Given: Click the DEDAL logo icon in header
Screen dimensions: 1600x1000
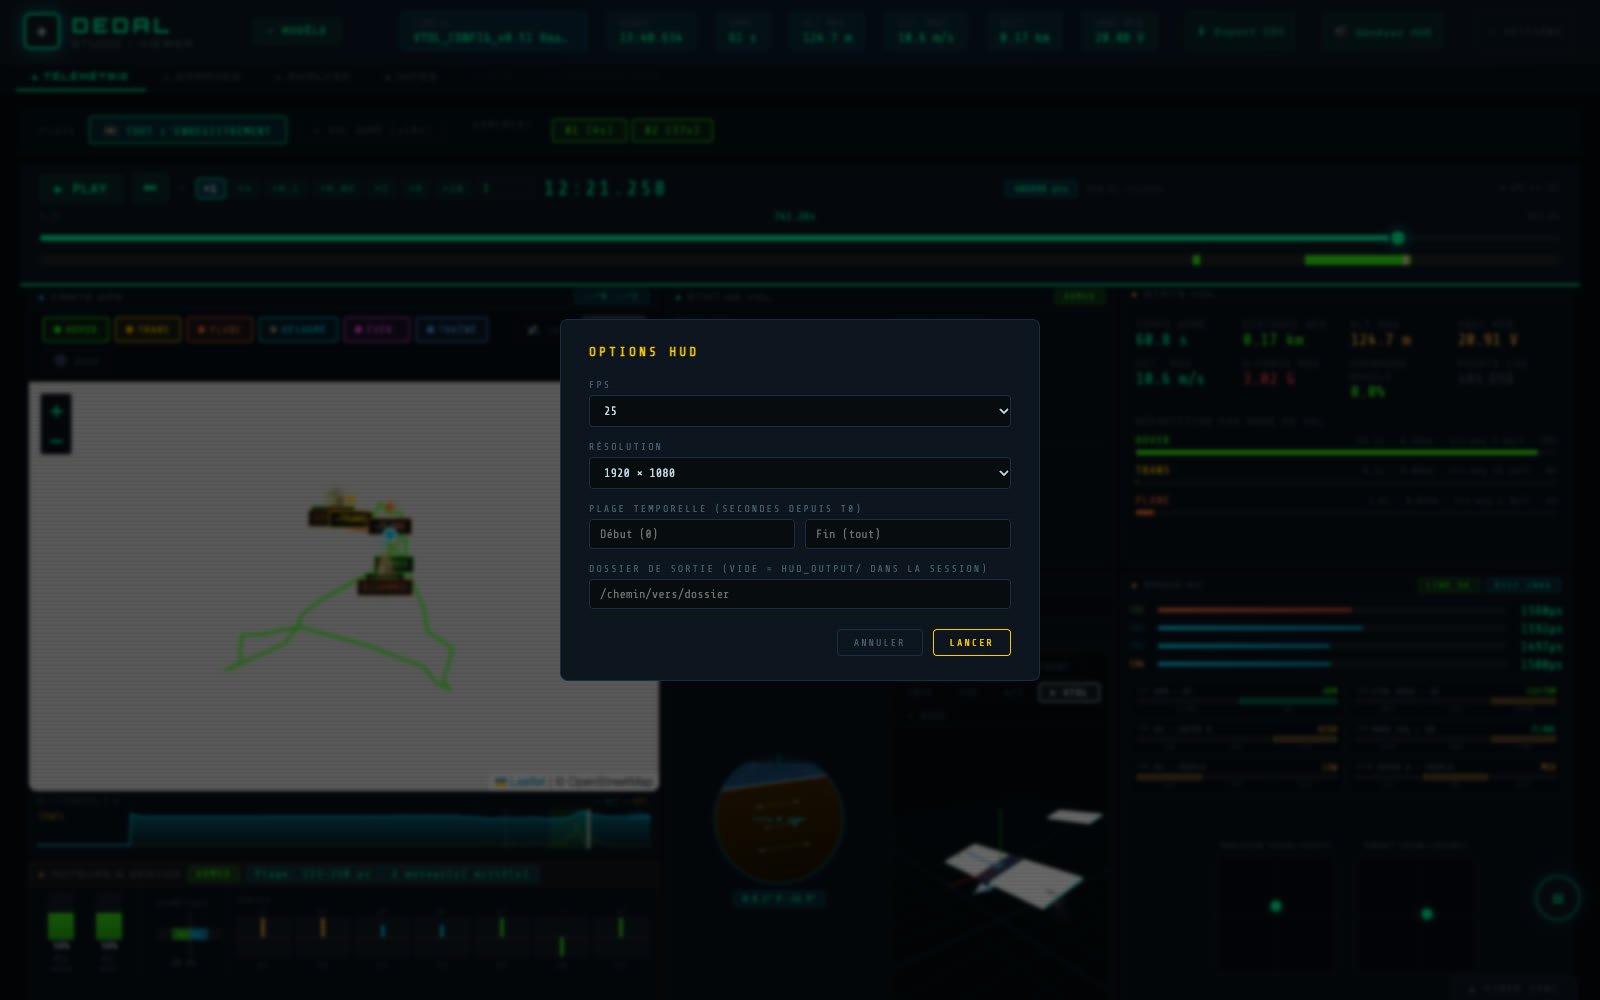Looking at the screenshot, I should 41,31.
